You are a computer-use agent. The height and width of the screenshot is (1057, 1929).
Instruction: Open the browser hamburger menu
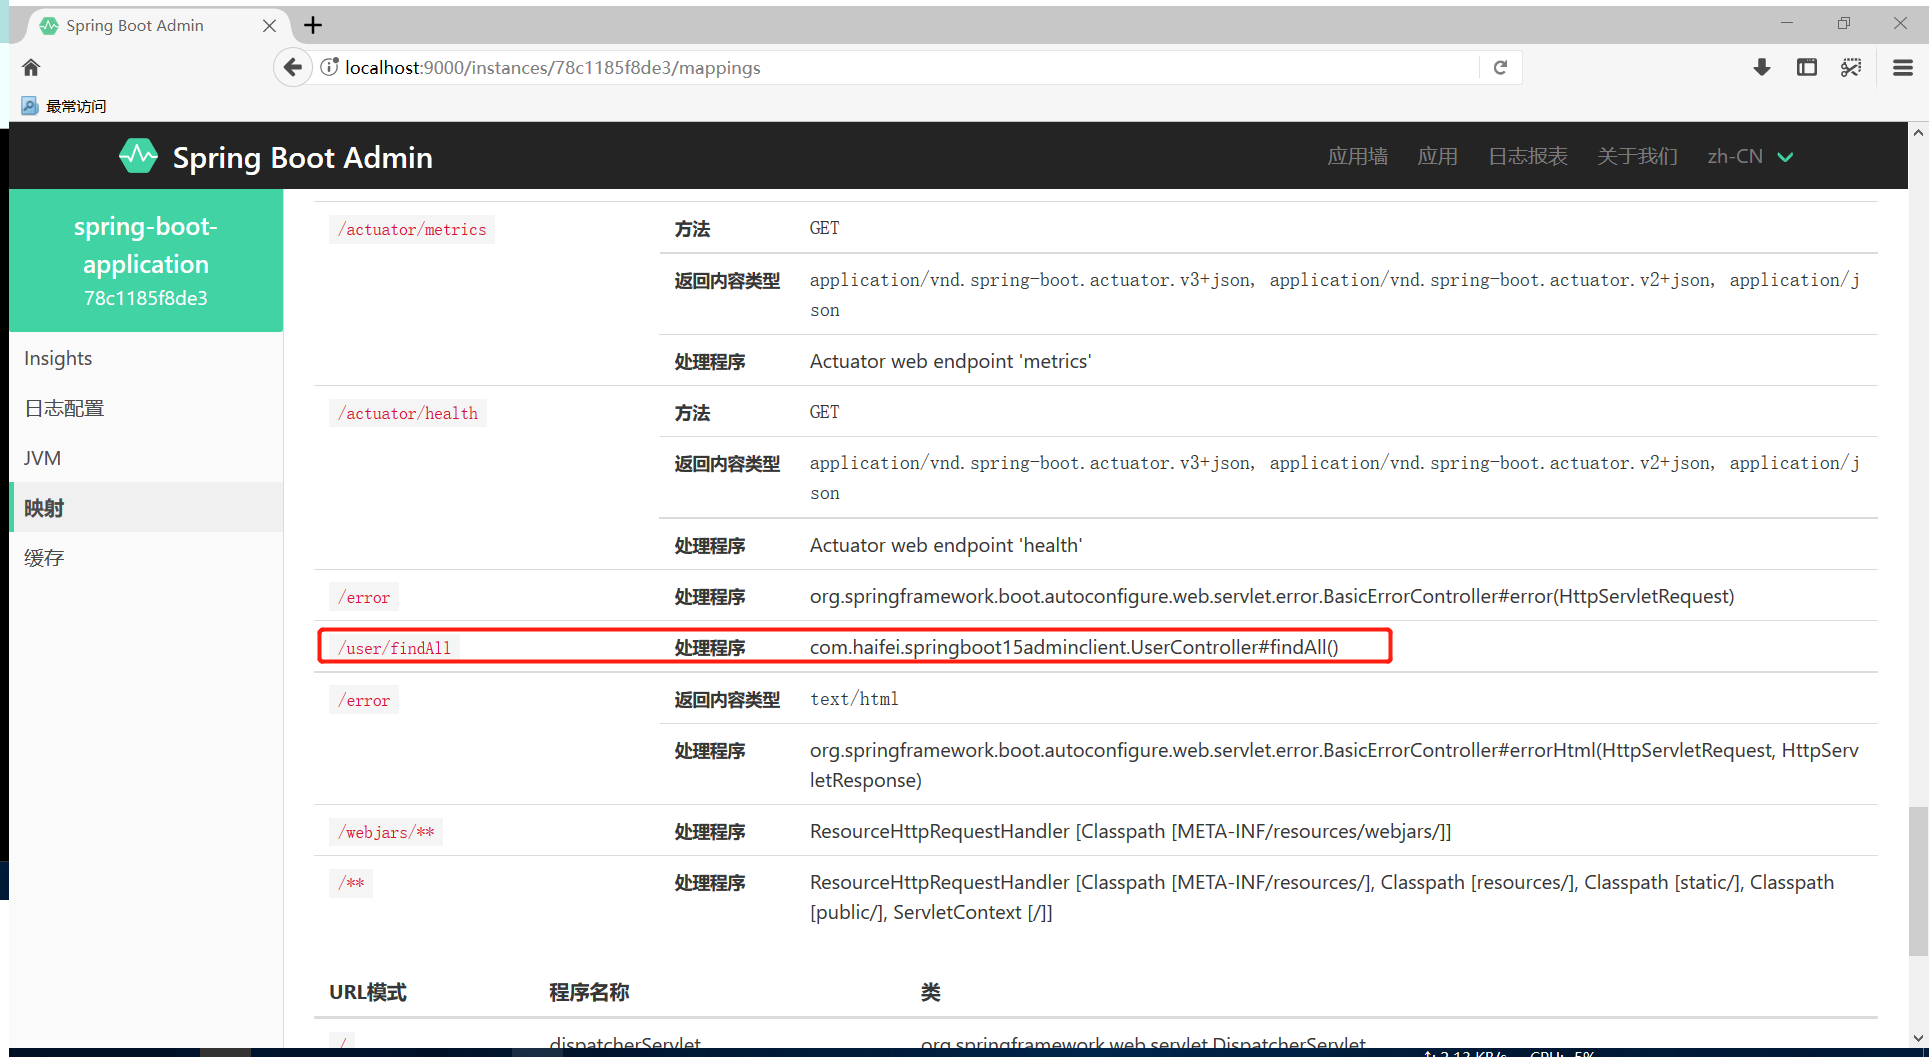(x=1903, y=67)
